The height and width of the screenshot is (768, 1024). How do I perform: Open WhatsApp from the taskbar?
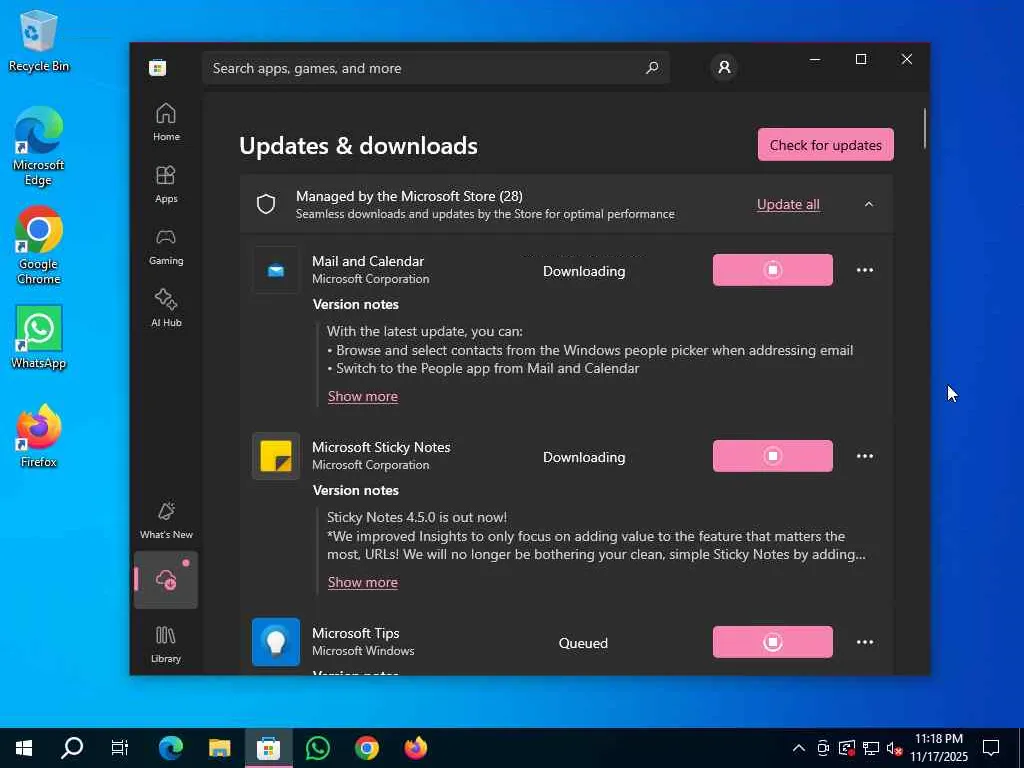pos(317,748)
